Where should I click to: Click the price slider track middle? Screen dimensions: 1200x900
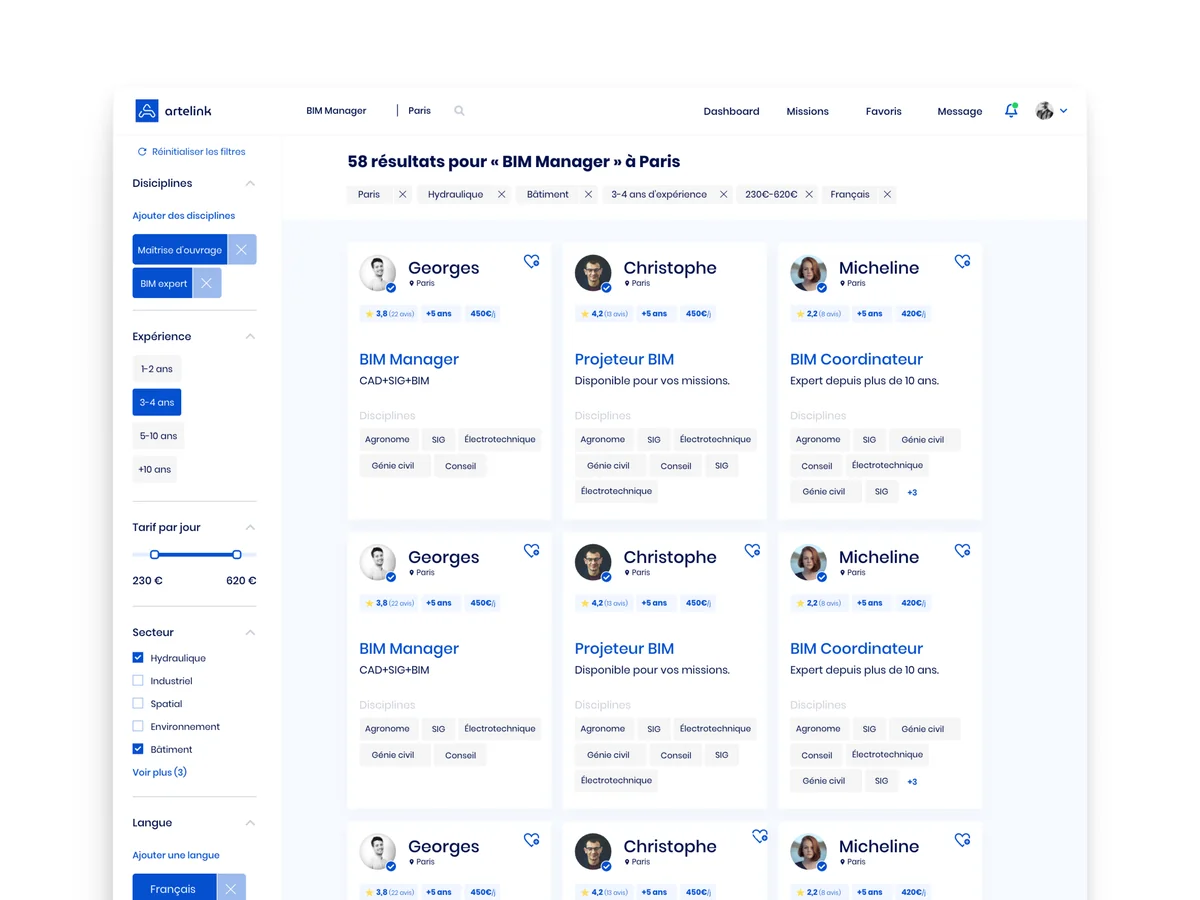click(x=195, y=554)
